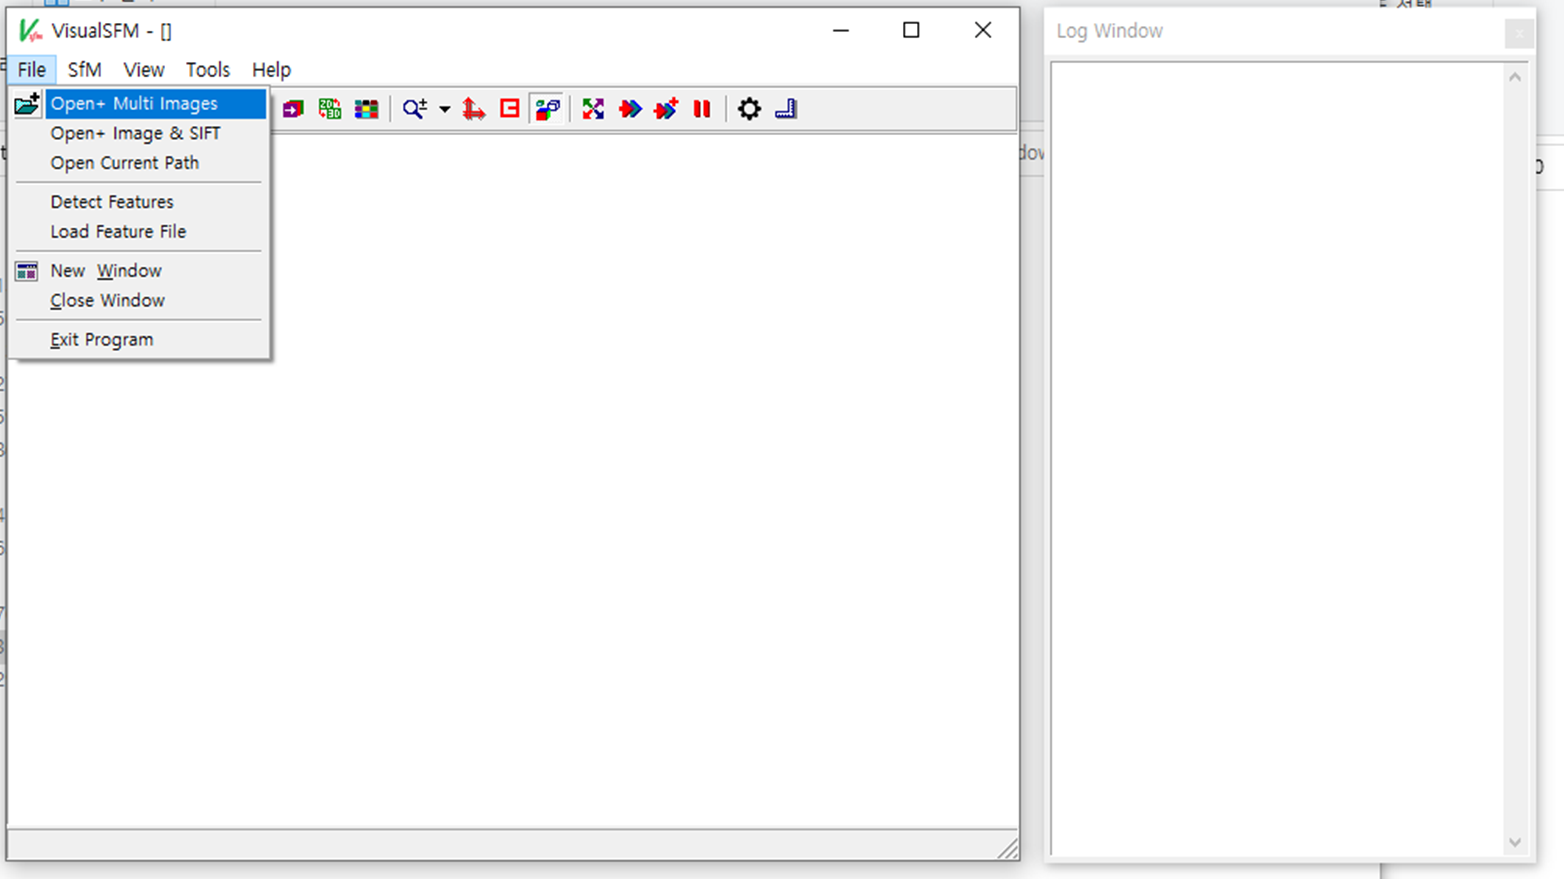Open the View menu
Viewport: 1564px width, 879px height.
pos(144,70)
